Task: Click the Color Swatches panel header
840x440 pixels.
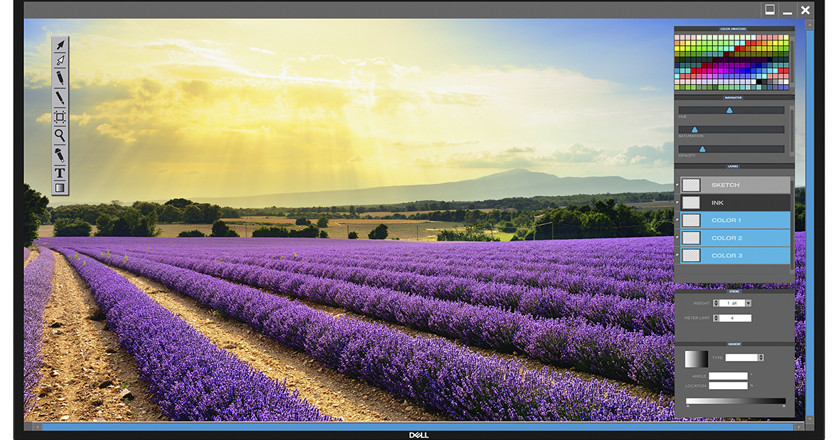Action: pyautogui.click(x=733, y=29)
